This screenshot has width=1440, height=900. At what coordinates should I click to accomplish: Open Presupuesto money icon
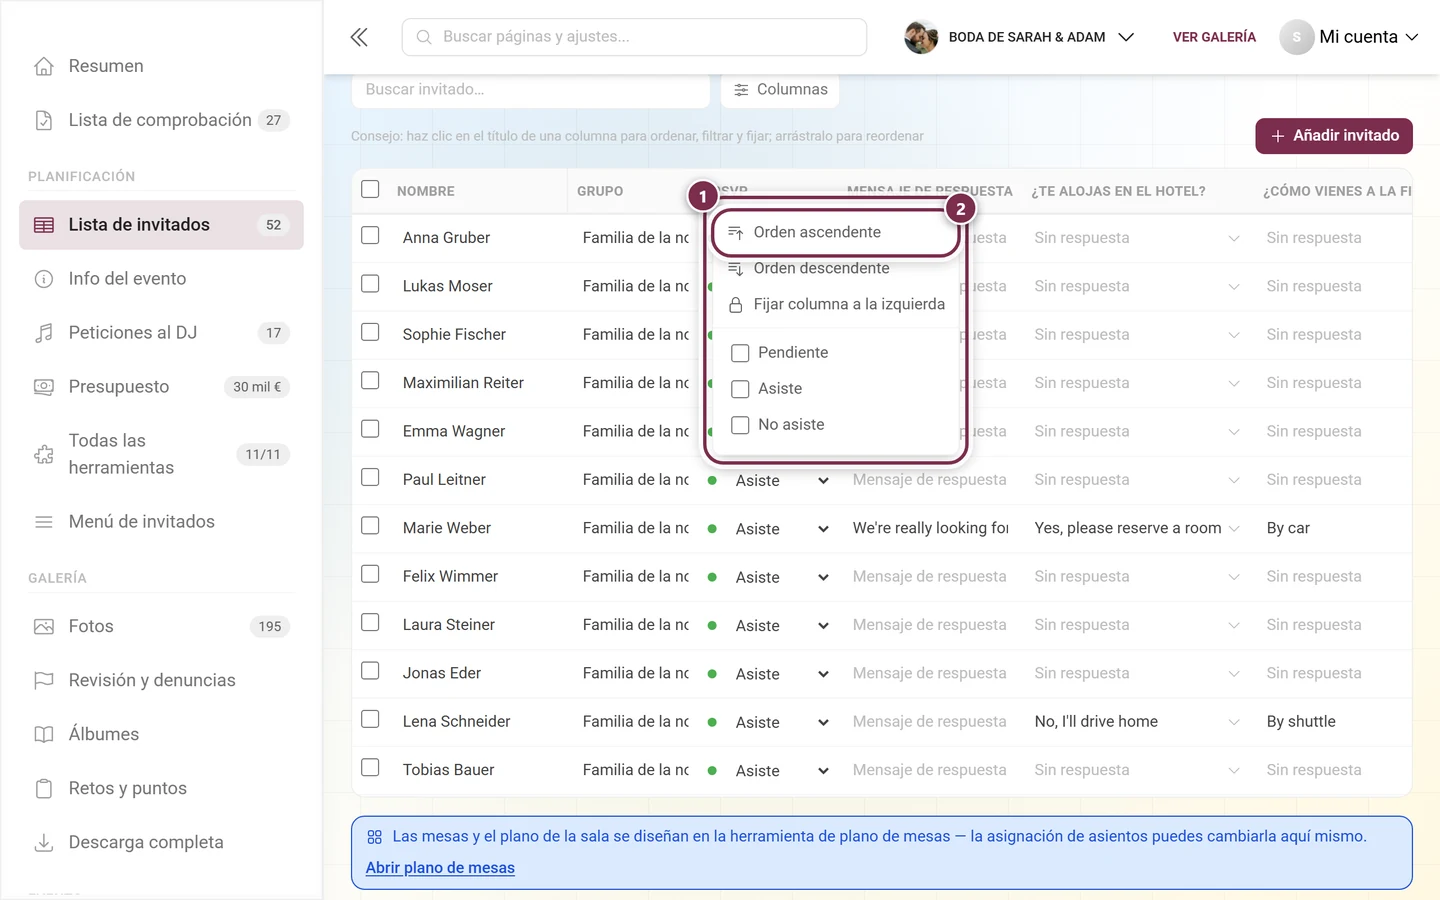point(44,387)
